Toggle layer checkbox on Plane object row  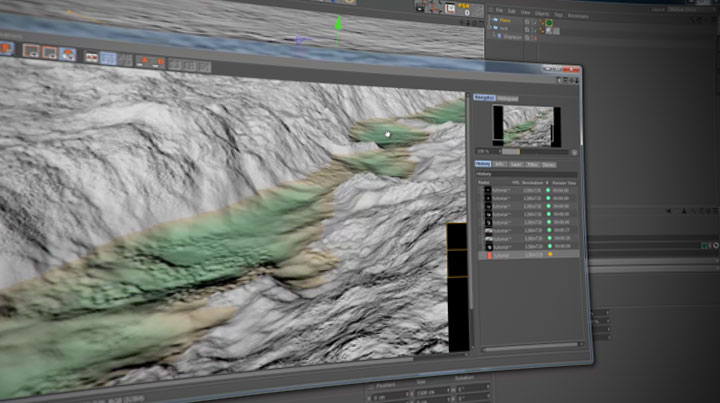point(527,22)
